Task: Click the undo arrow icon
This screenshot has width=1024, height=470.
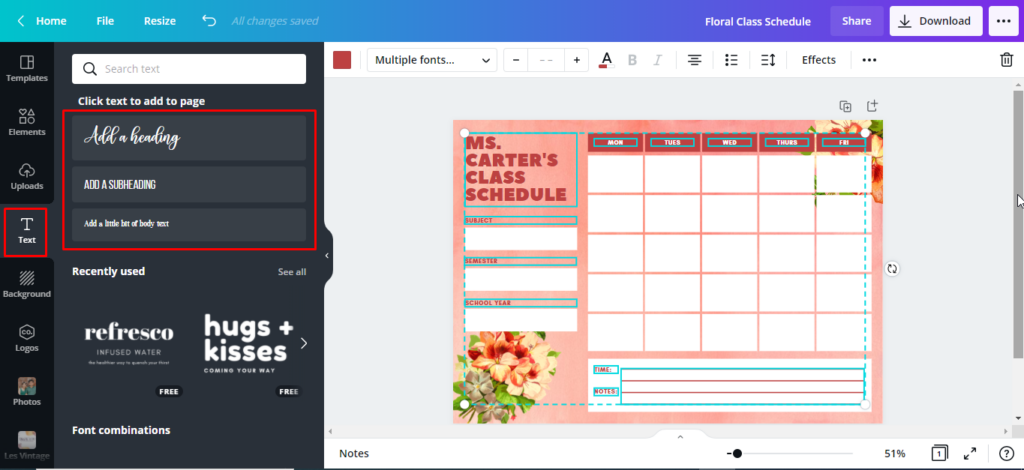Action: (x=208, y=20)
